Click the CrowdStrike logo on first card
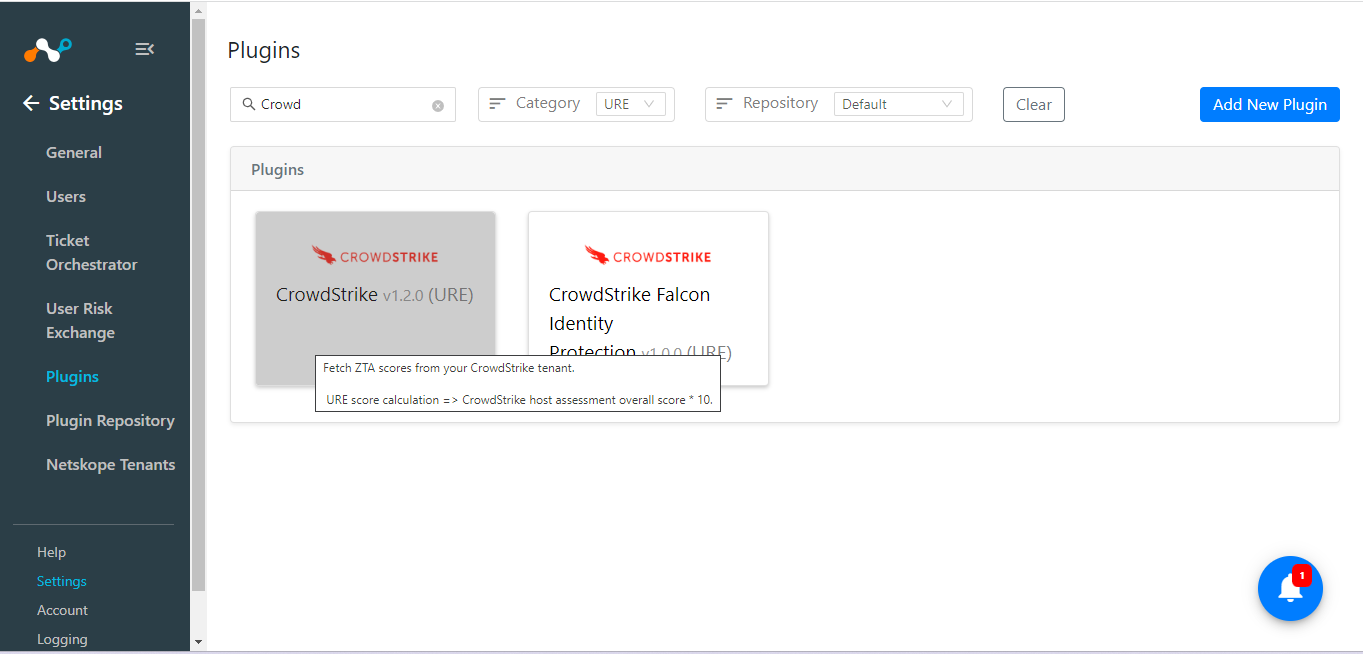 [x=375, y=256]
